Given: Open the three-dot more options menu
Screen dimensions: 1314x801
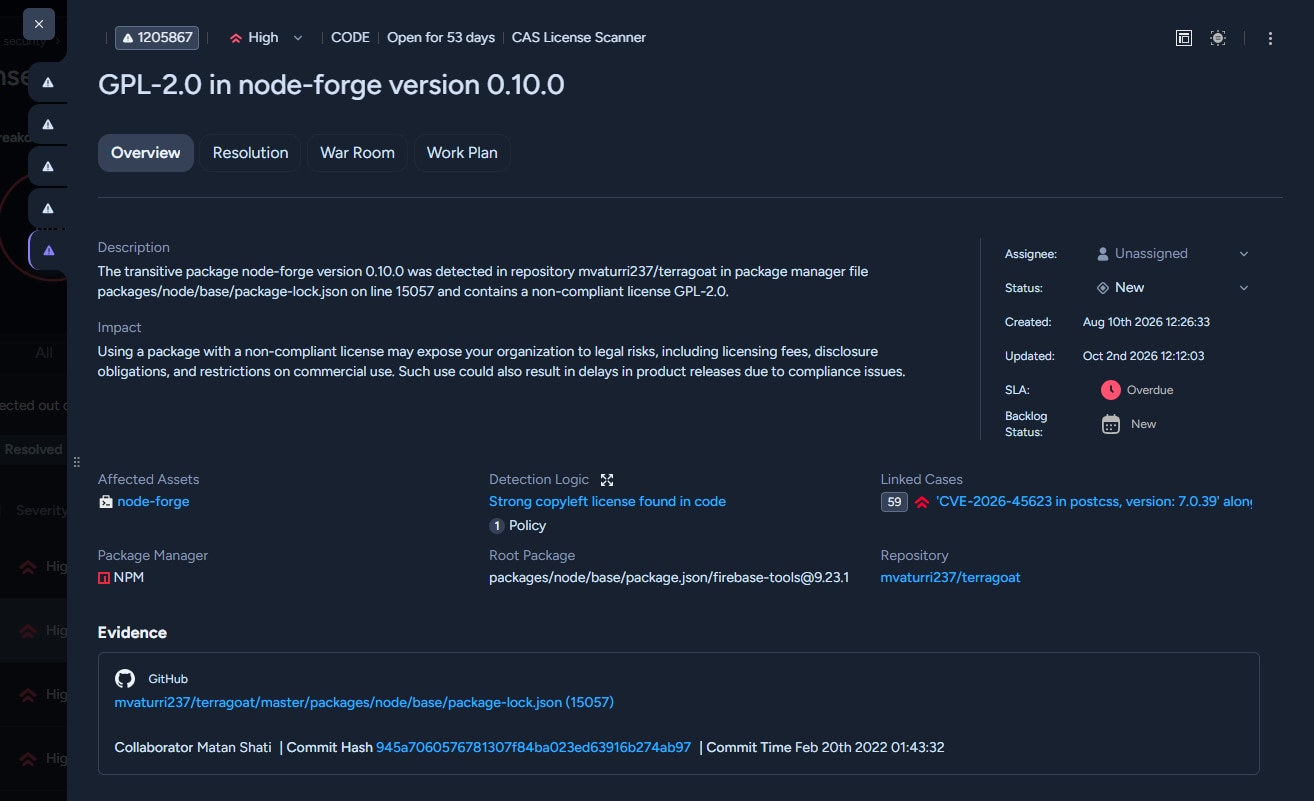Looking at the screenshot, I should tap(1270, 38).
